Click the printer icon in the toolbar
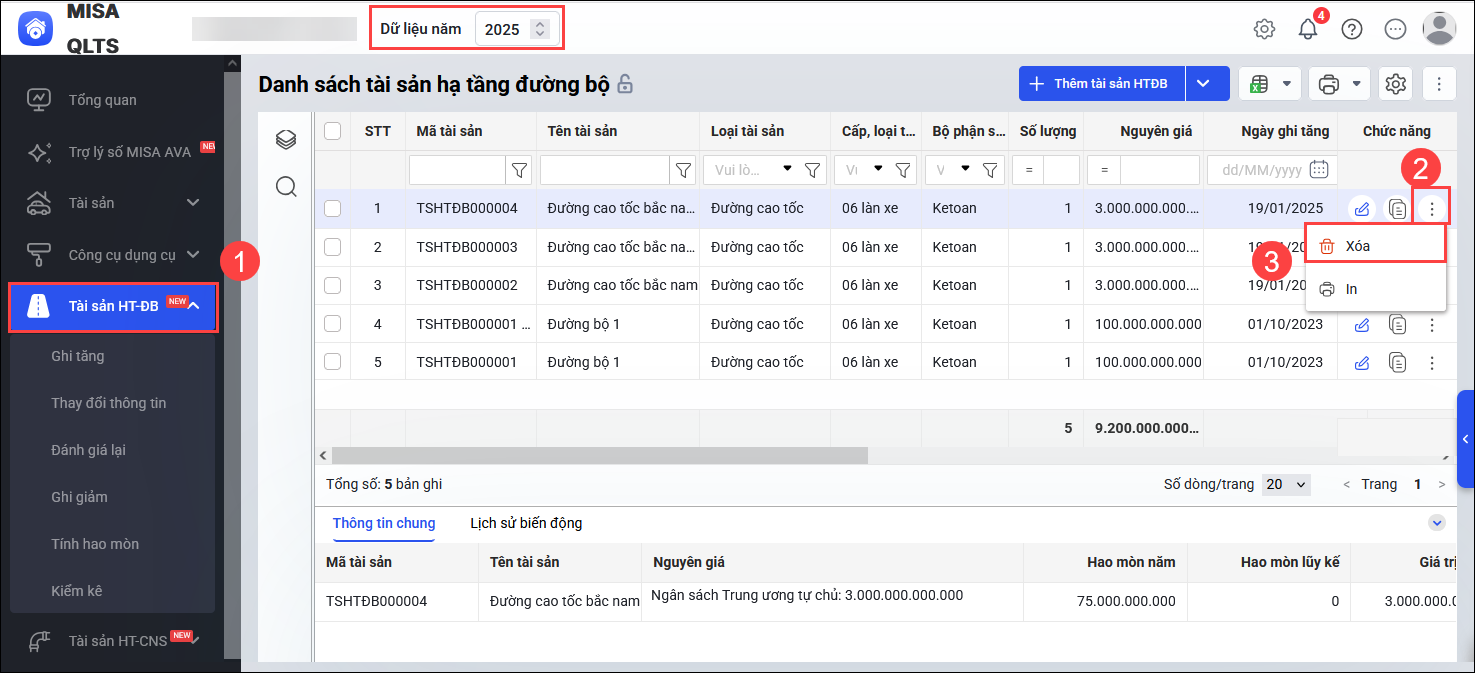Viewport: 1475px width, 673px height. coord(1329,84)
